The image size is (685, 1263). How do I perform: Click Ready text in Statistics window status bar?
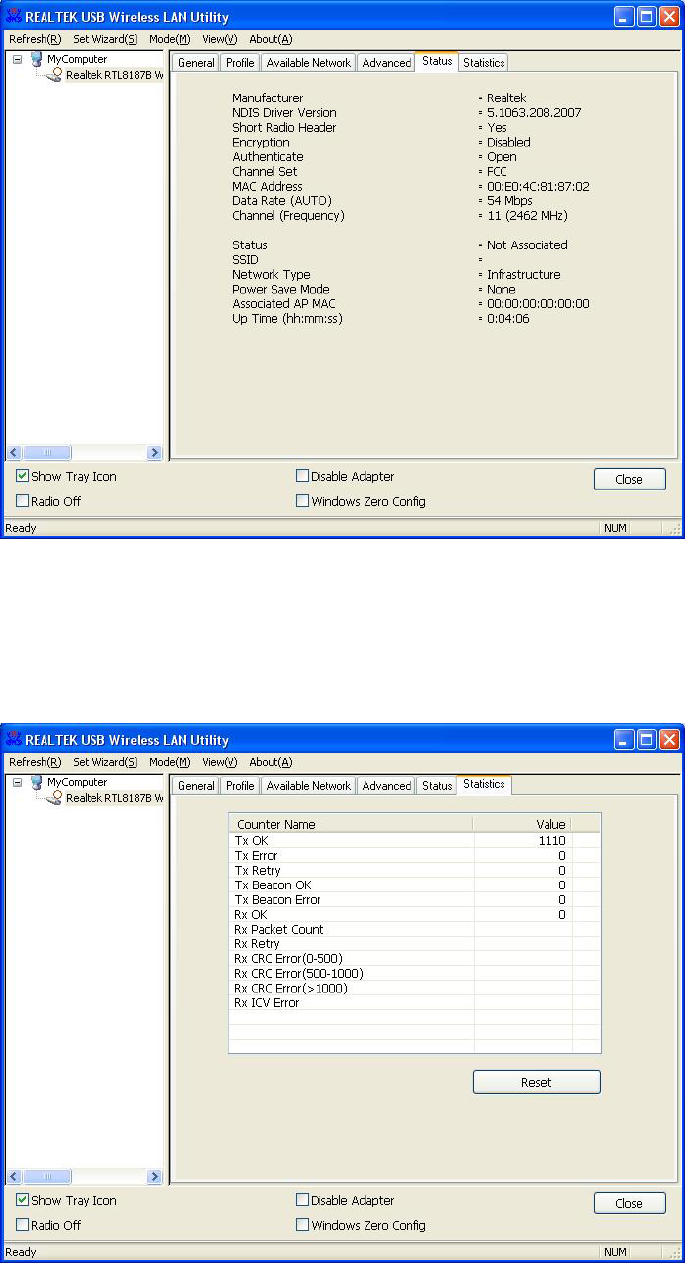coord(21,1251)
